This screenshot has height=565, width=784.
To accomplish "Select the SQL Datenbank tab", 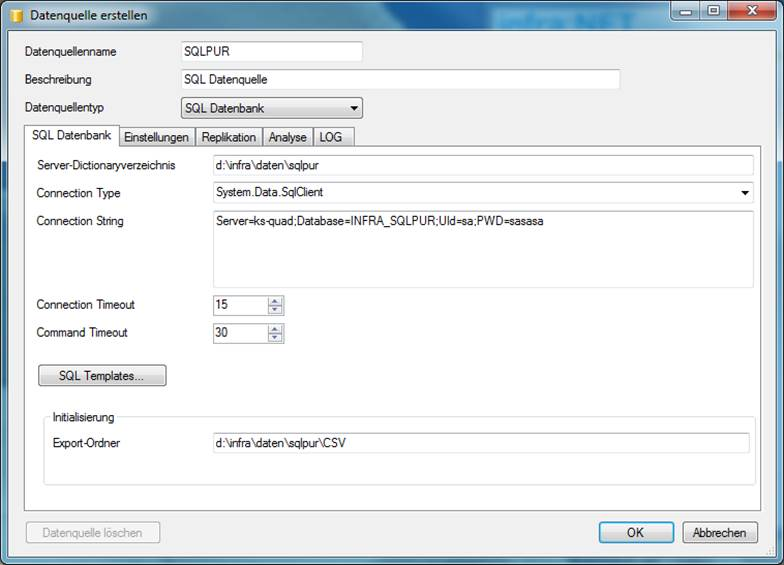I will pos(71,136).
